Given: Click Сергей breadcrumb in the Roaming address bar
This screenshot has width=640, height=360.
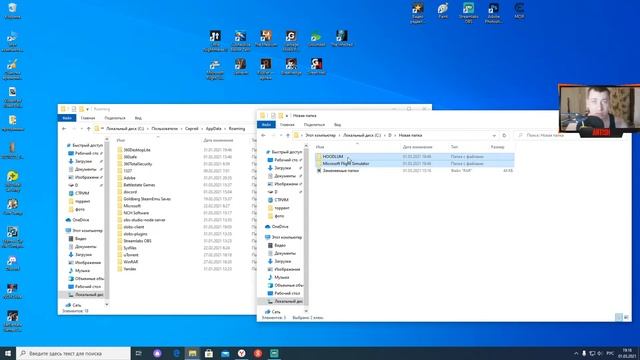Looking at the screenshot, I should pyautogui.click(x=191, y=129).
